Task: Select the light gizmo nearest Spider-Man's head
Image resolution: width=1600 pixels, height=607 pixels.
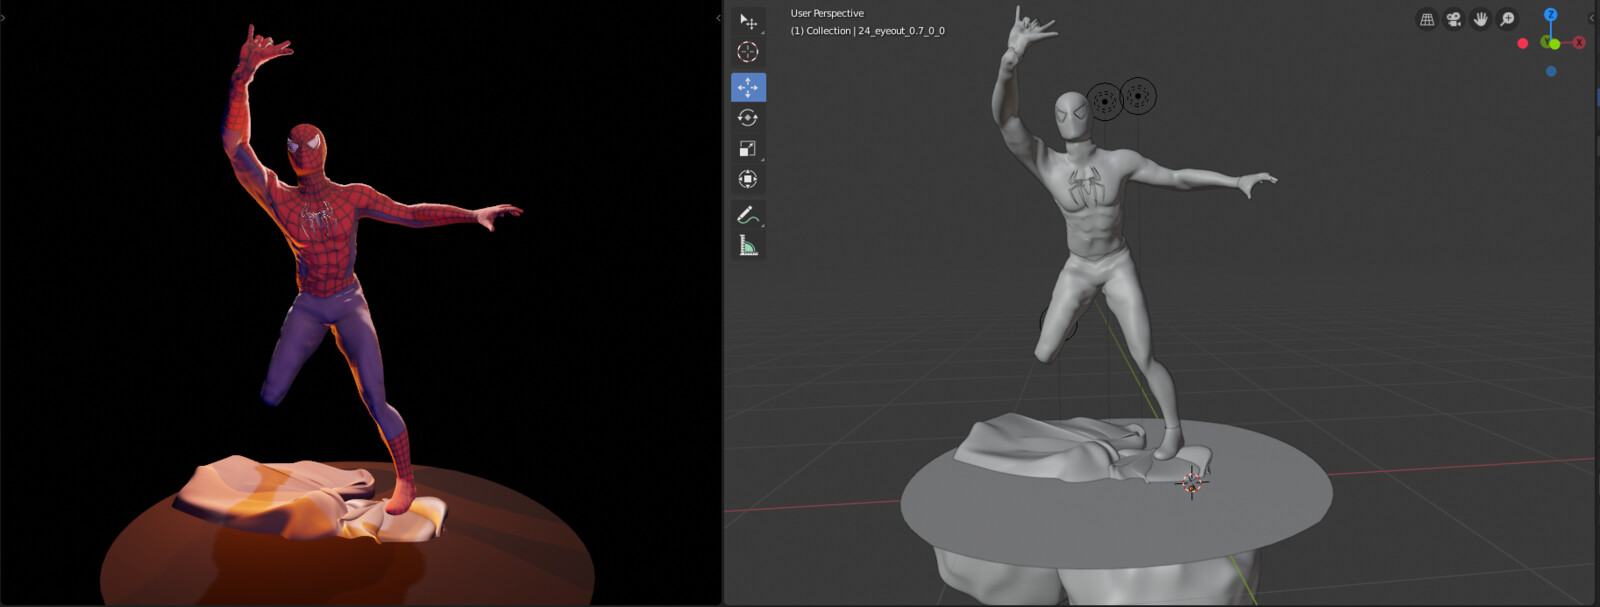Action: click(x=1104, y=101)
